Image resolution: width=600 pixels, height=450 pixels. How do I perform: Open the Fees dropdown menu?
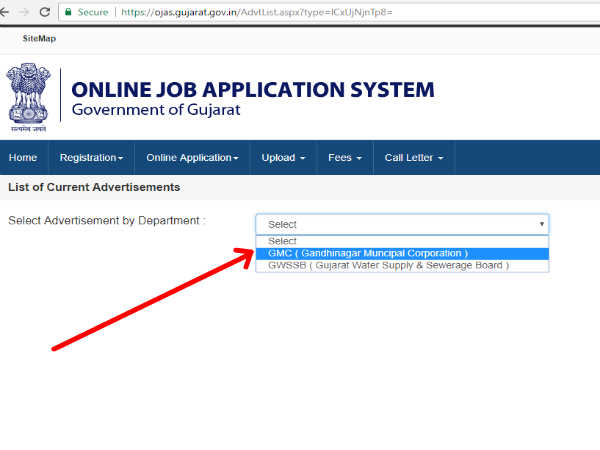(x=345, y=158)
